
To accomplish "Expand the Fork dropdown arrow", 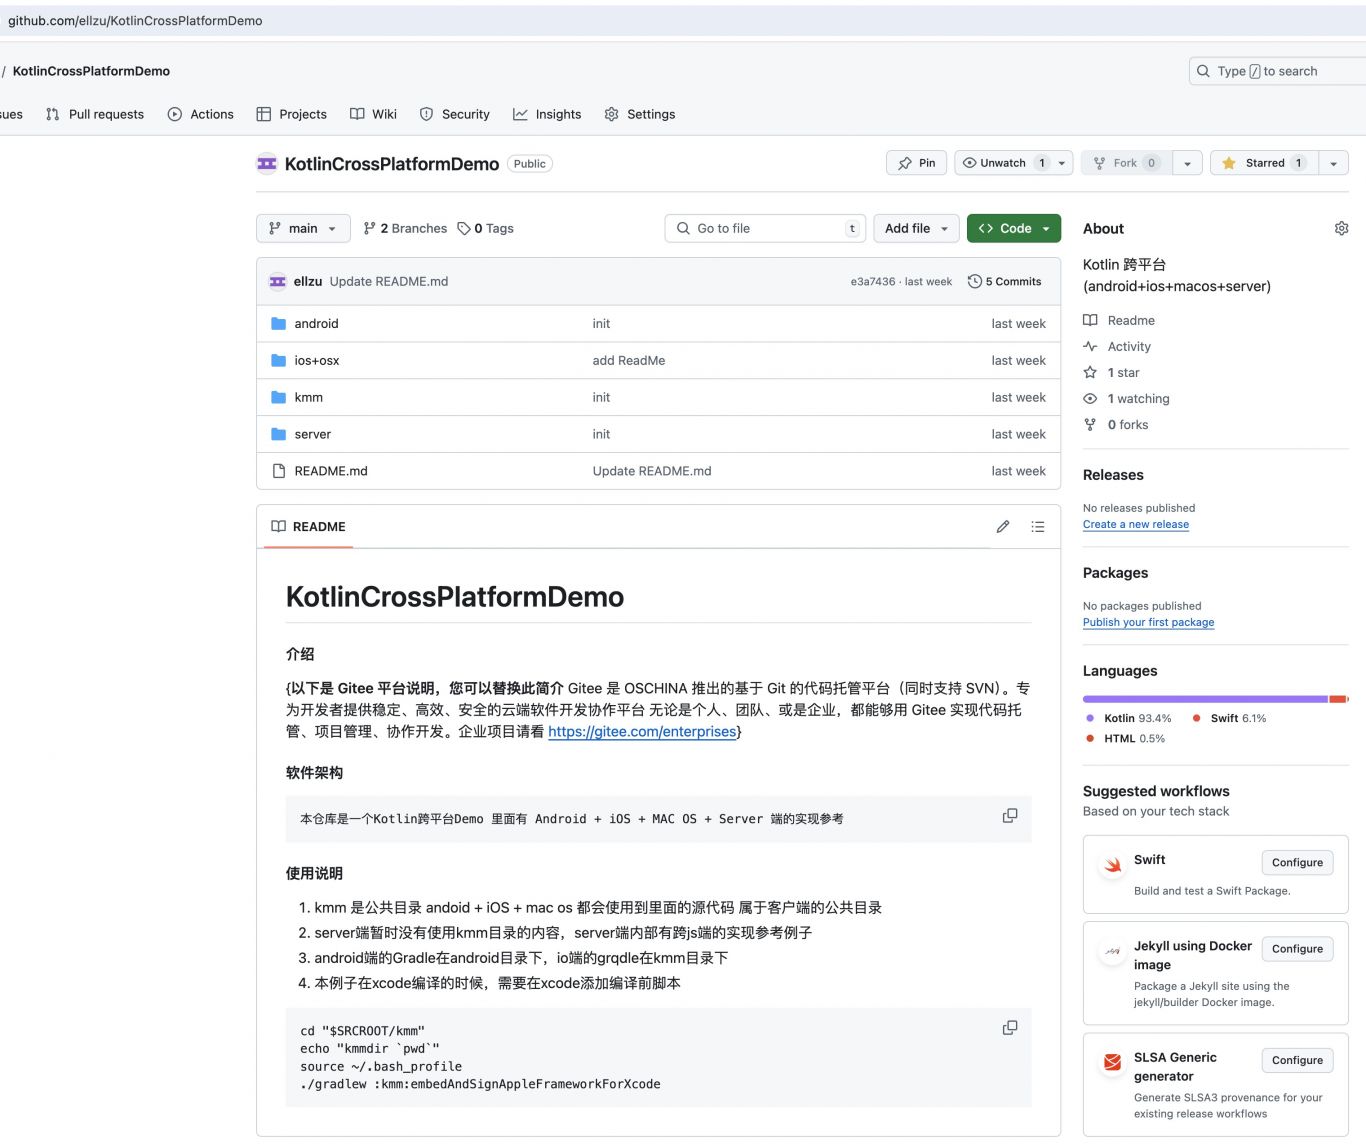I will pyautogui.click(x=1187, y=163).
